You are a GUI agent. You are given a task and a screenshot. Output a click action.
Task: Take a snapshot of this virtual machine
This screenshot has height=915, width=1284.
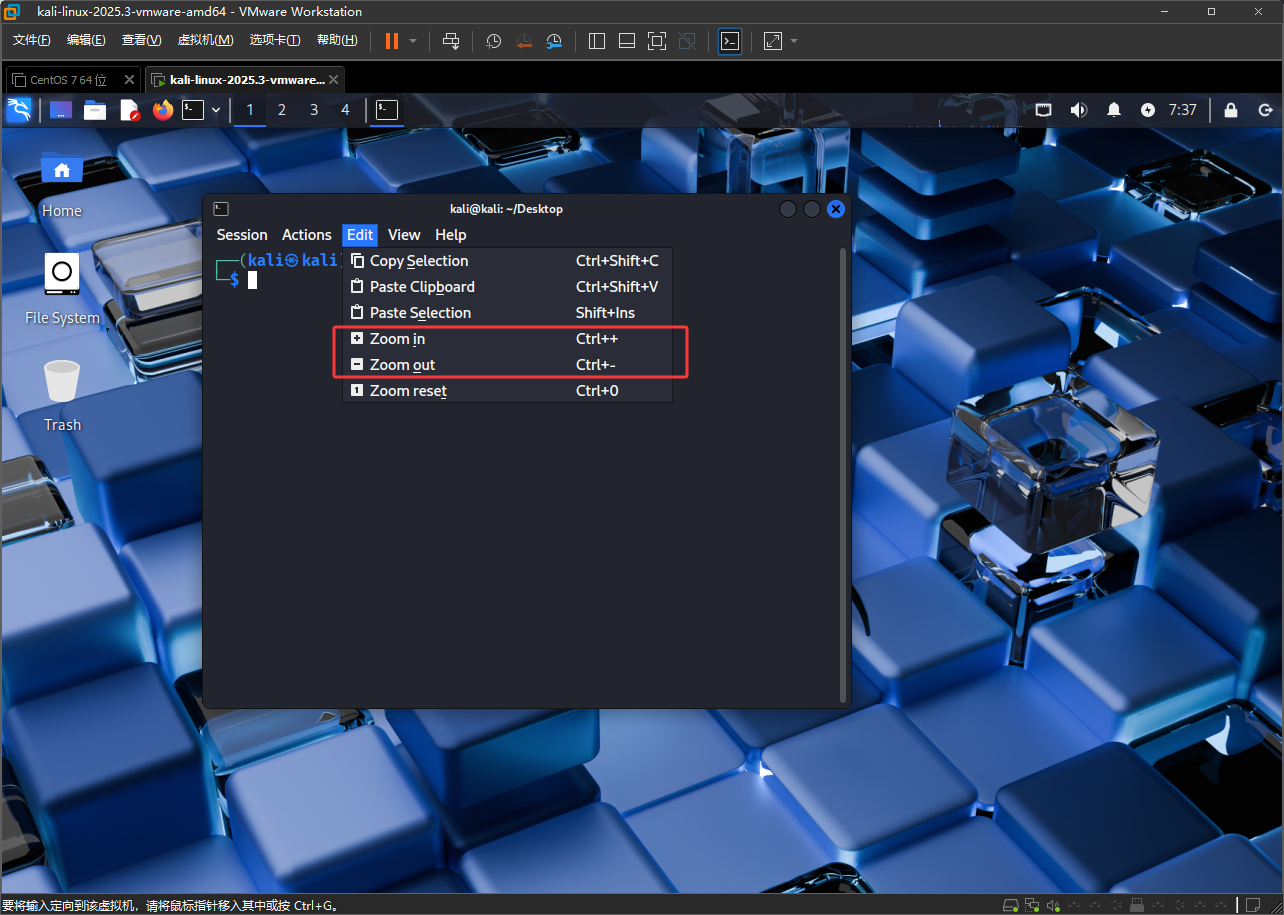click(494, 41)
